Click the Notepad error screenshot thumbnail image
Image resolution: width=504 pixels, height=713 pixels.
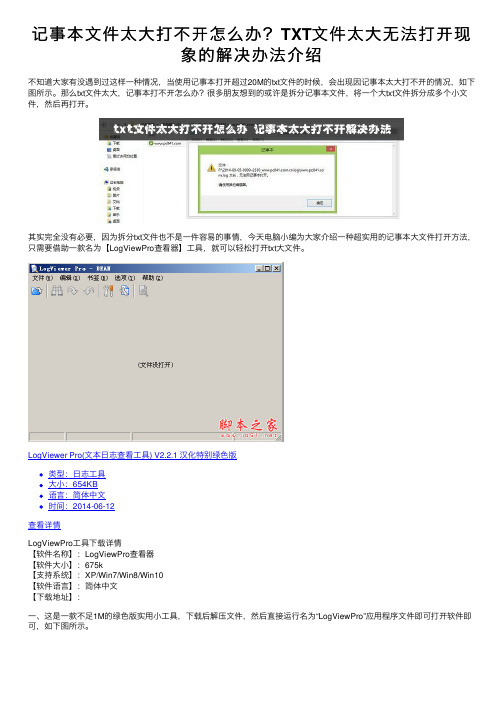252,171
